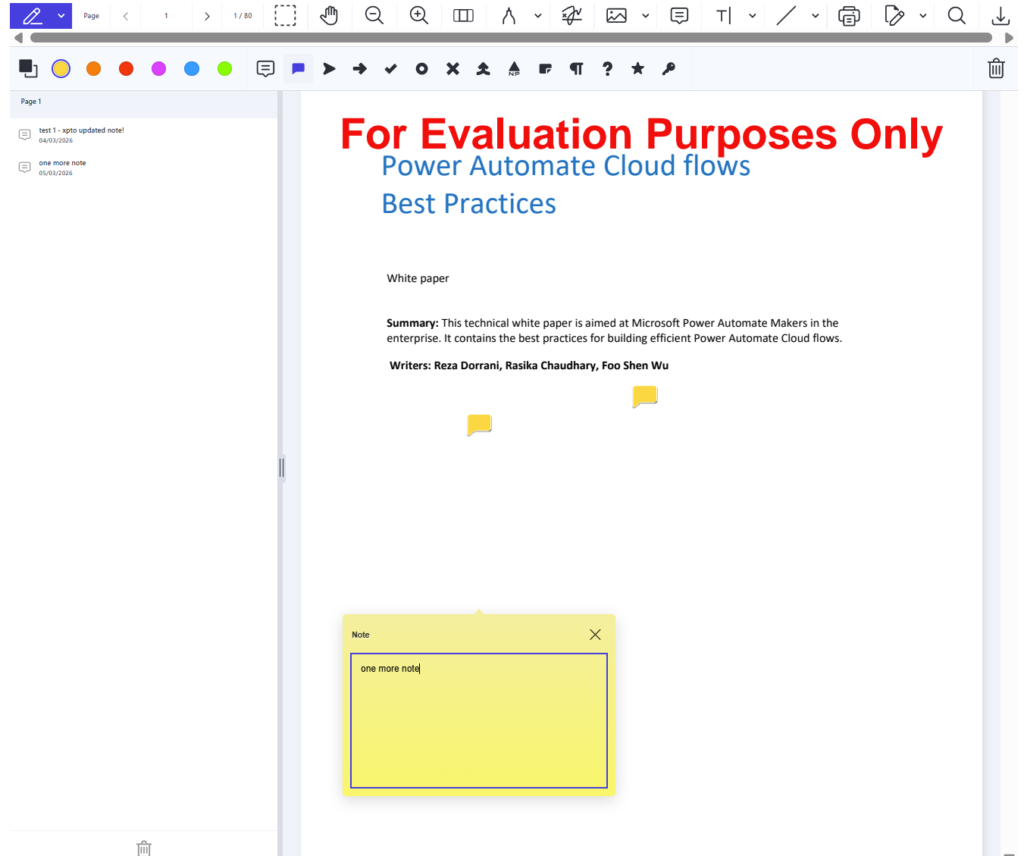Open the print option
This screenshot has height=856, width=1024.
tap(849, 16)
